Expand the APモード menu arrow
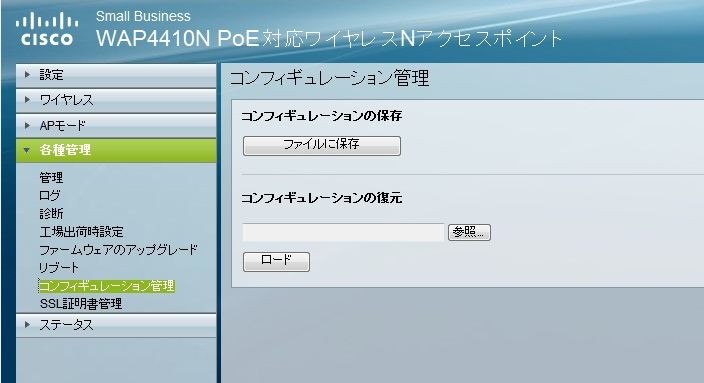Image resolution: width=704 pixels, height=383 pixels. click(27, 125)
